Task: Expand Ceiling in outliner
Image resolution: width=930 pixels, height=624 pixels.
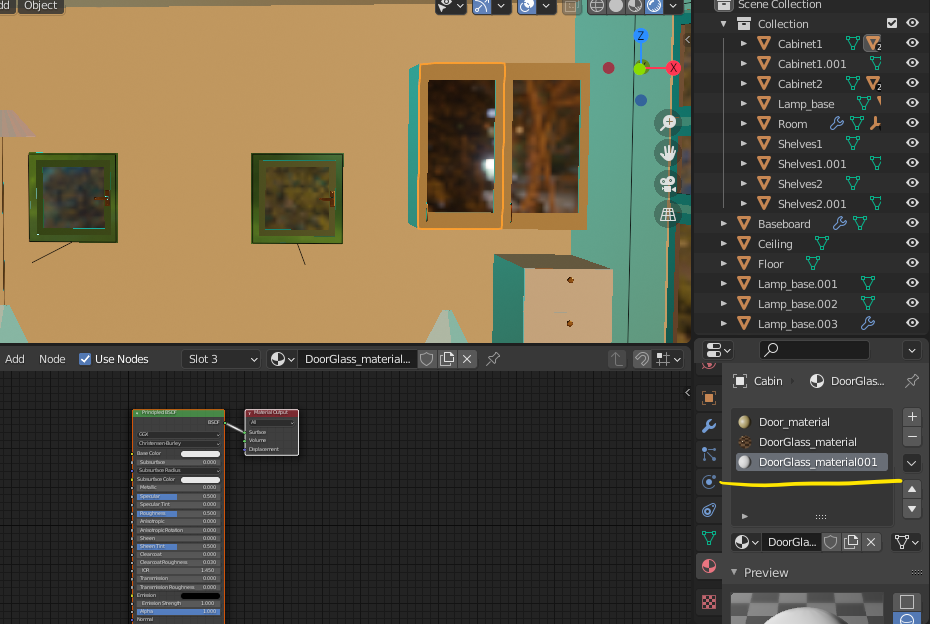Action: tap(724, 243)
